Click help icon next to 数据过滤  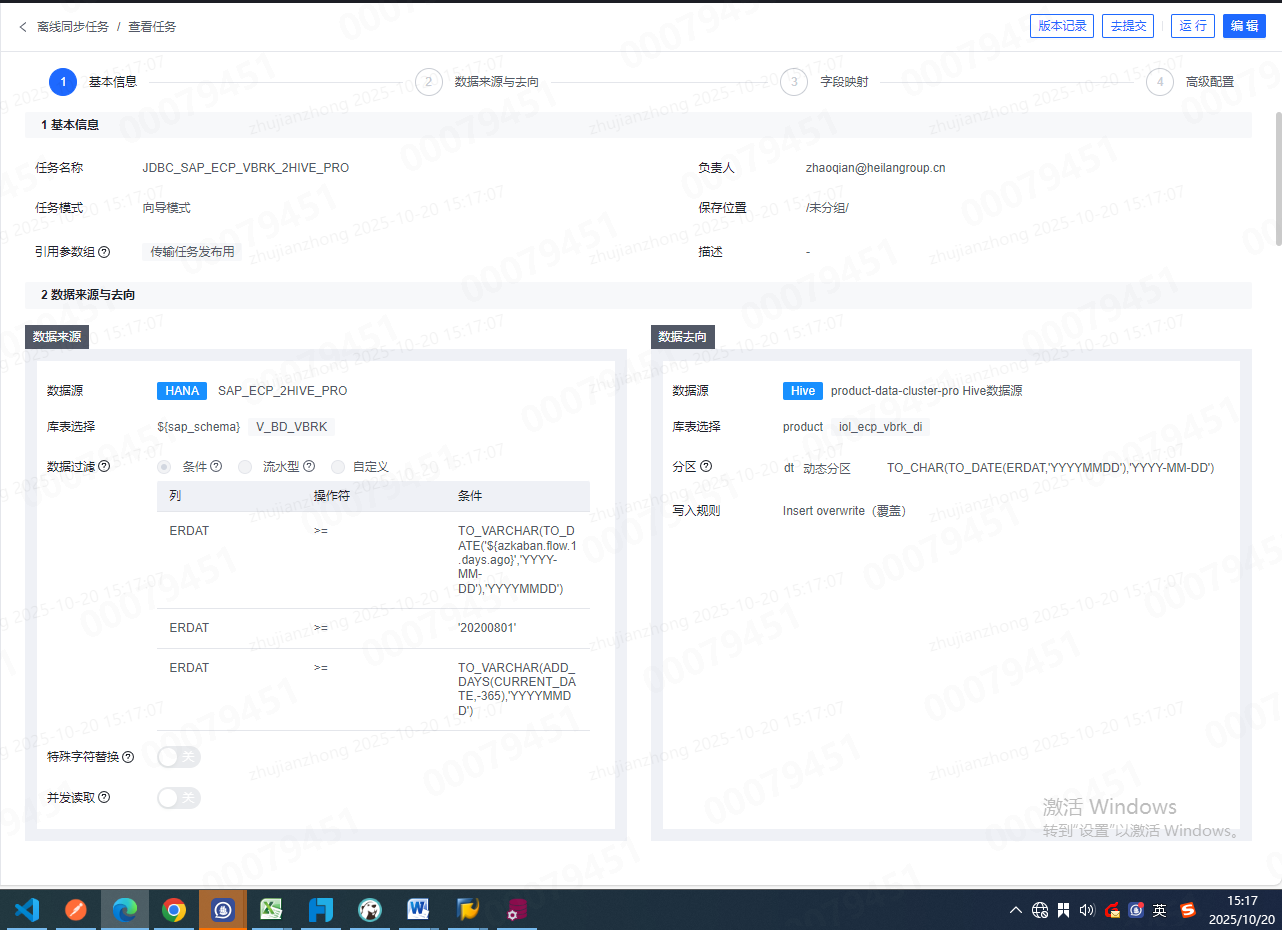point(104,466)
